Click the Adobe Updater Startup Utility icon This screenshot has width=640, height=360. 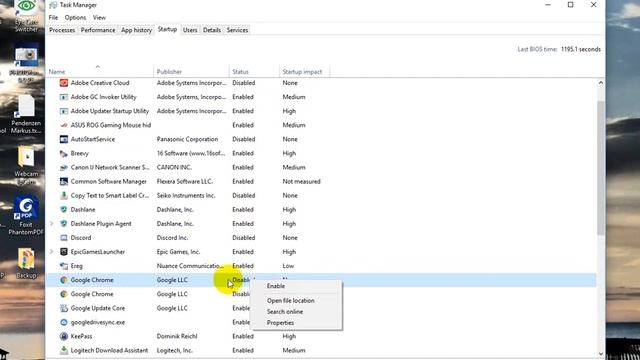pyautogui.click(x=64, y=111)
